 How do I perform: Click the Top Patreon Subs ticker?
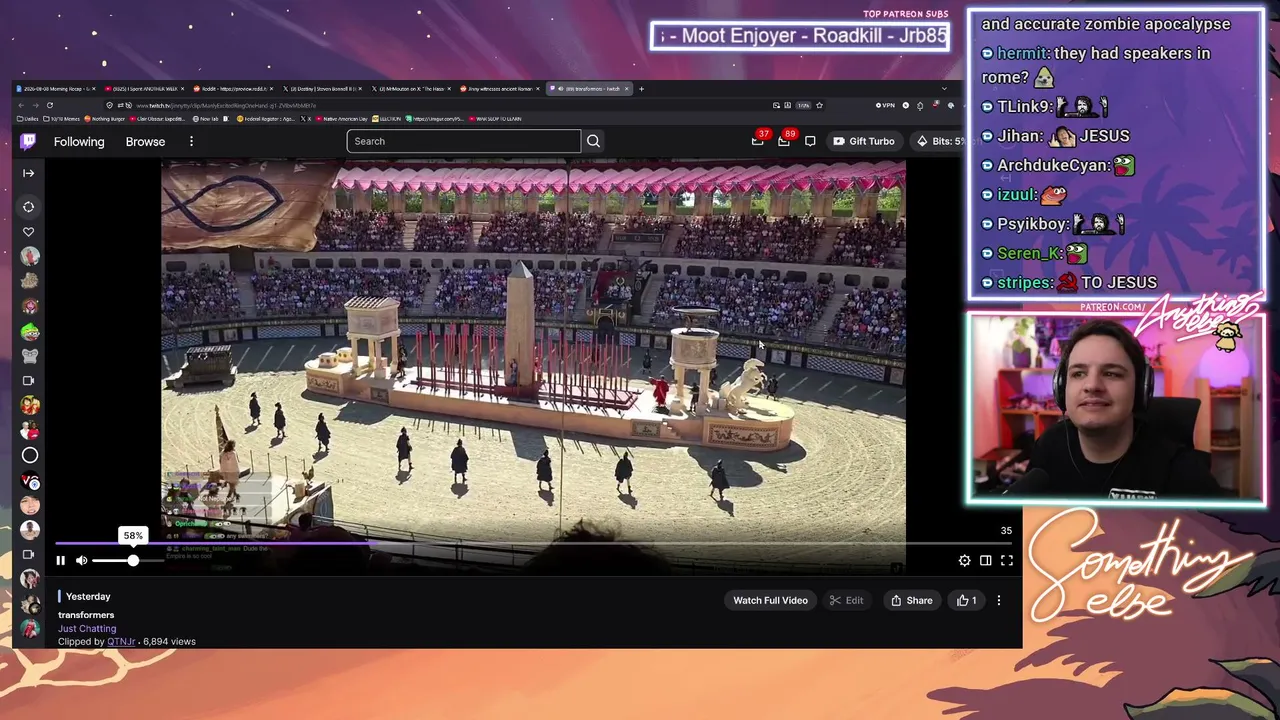[800, 36]
